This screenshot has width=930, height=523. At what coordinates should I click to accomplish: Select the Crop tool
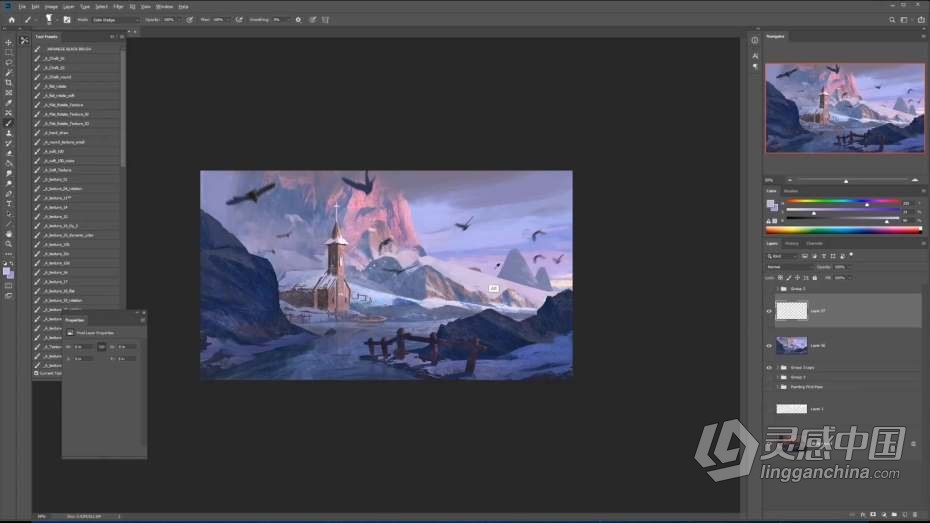click(8, 83)
